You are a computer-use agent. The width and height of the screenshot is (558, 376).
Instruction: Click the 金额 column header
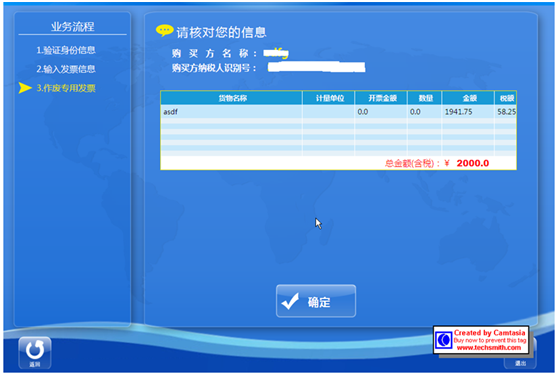coord(468,98)
